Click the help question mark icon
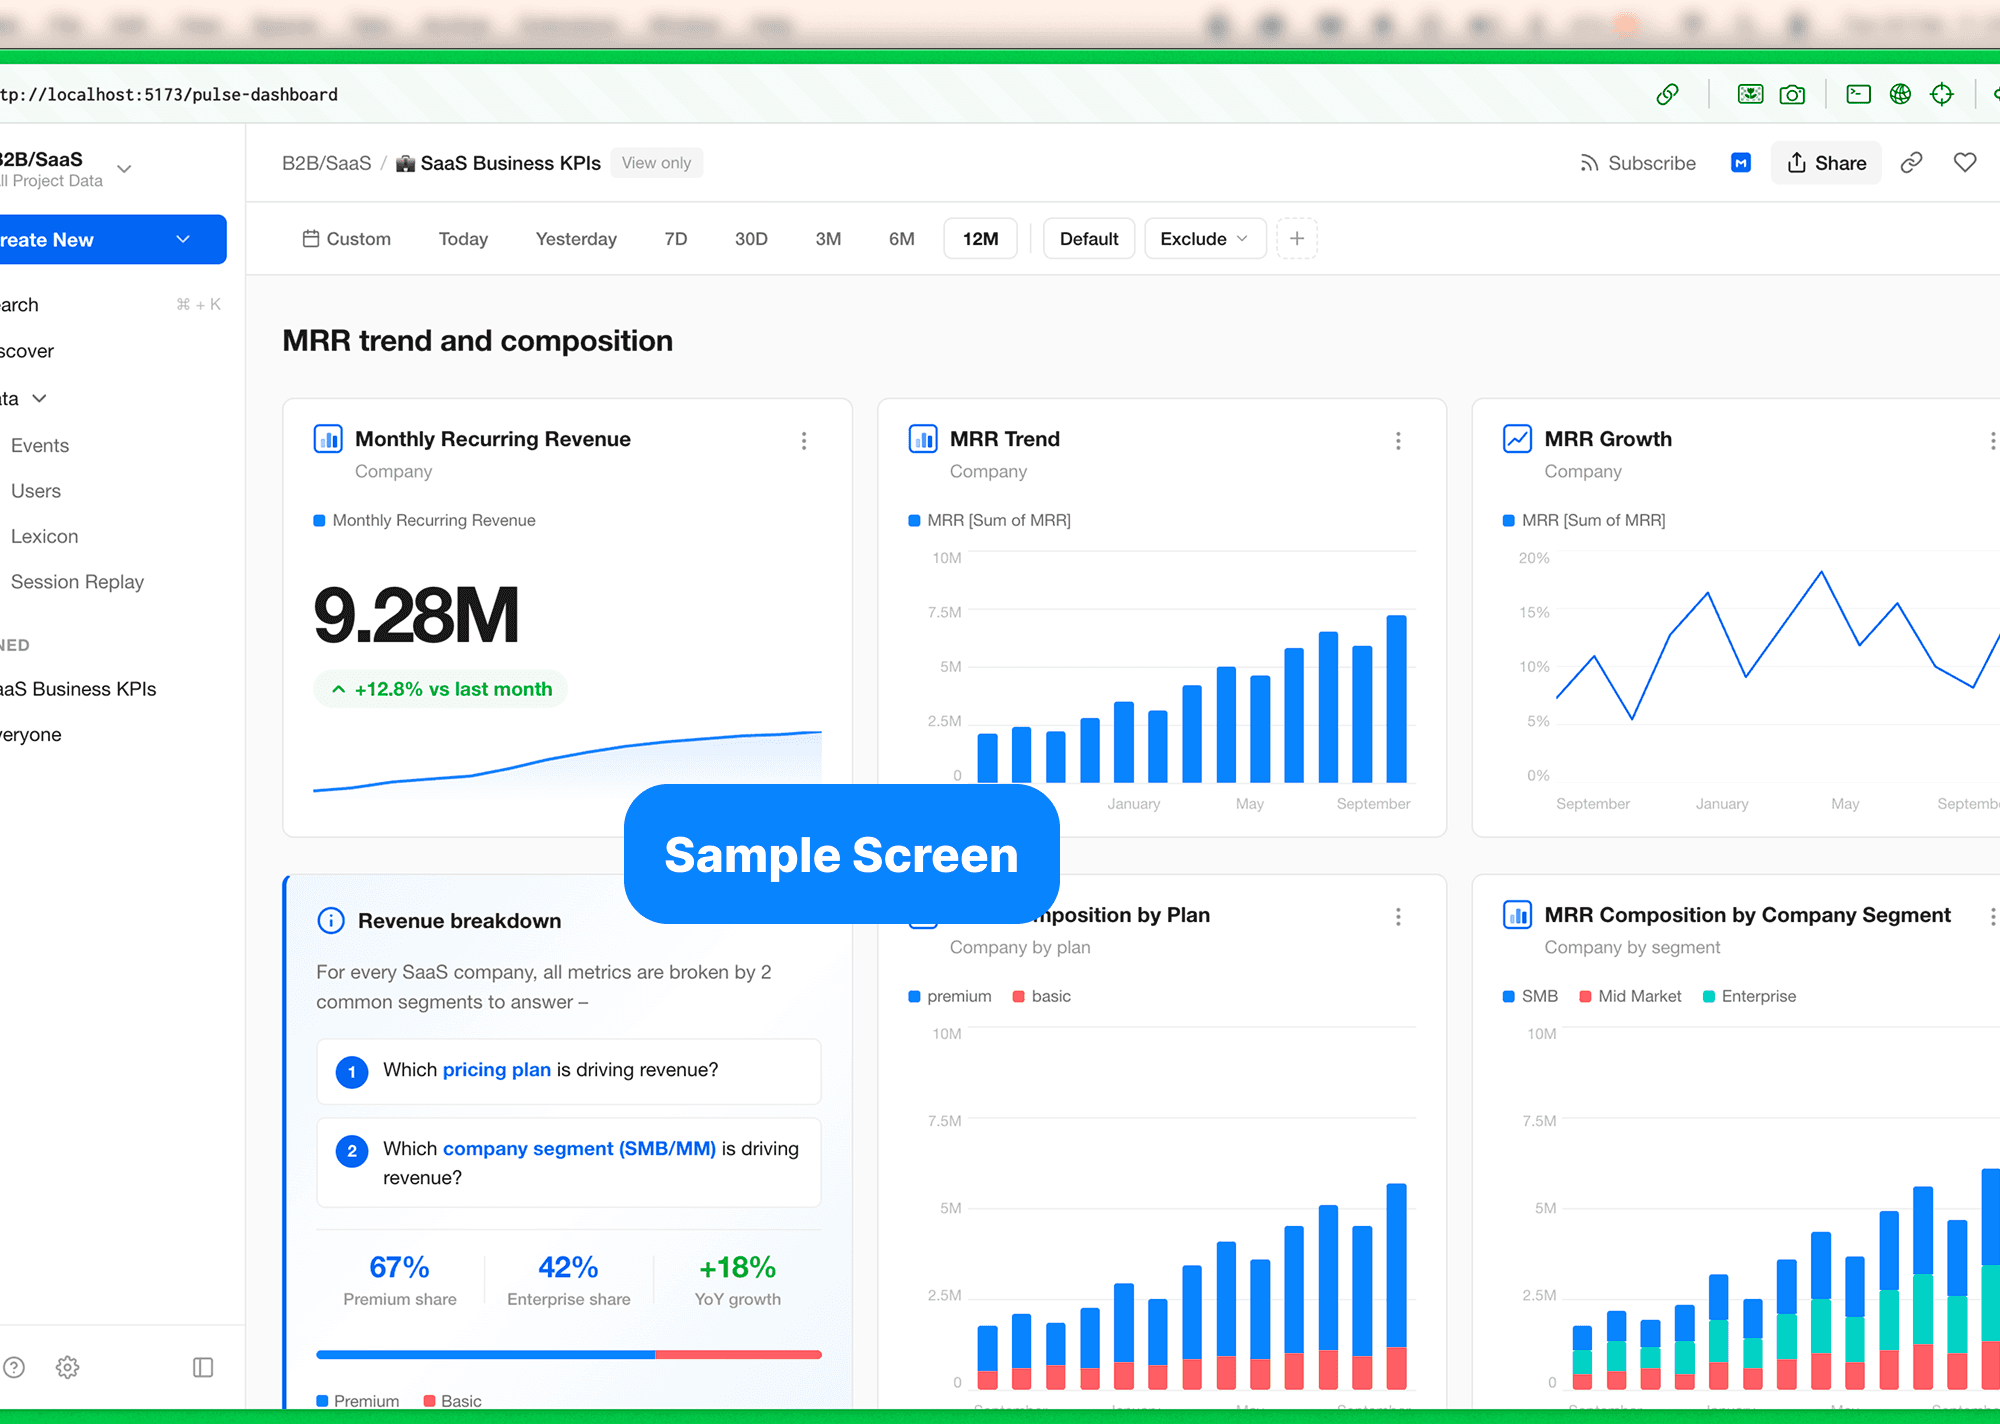Image resolution: width=2000 pixels, height=1424 pixels. (x=14, y=1367)
